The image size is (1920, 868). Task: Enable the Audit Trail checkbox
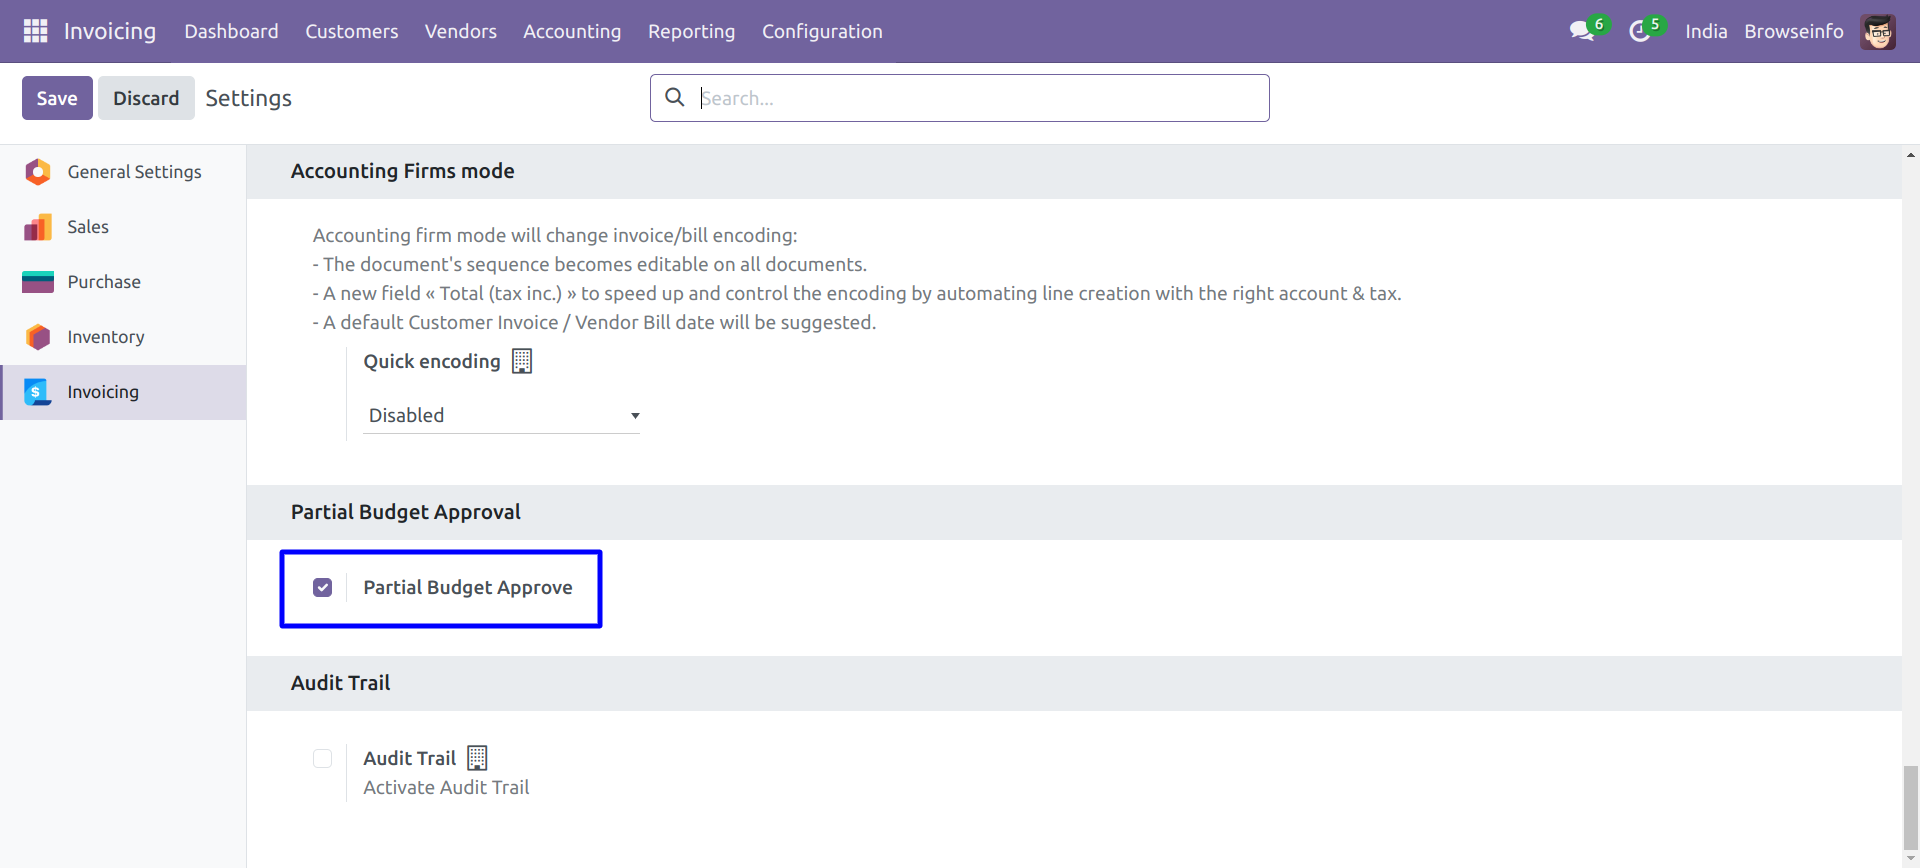(322, 758)
